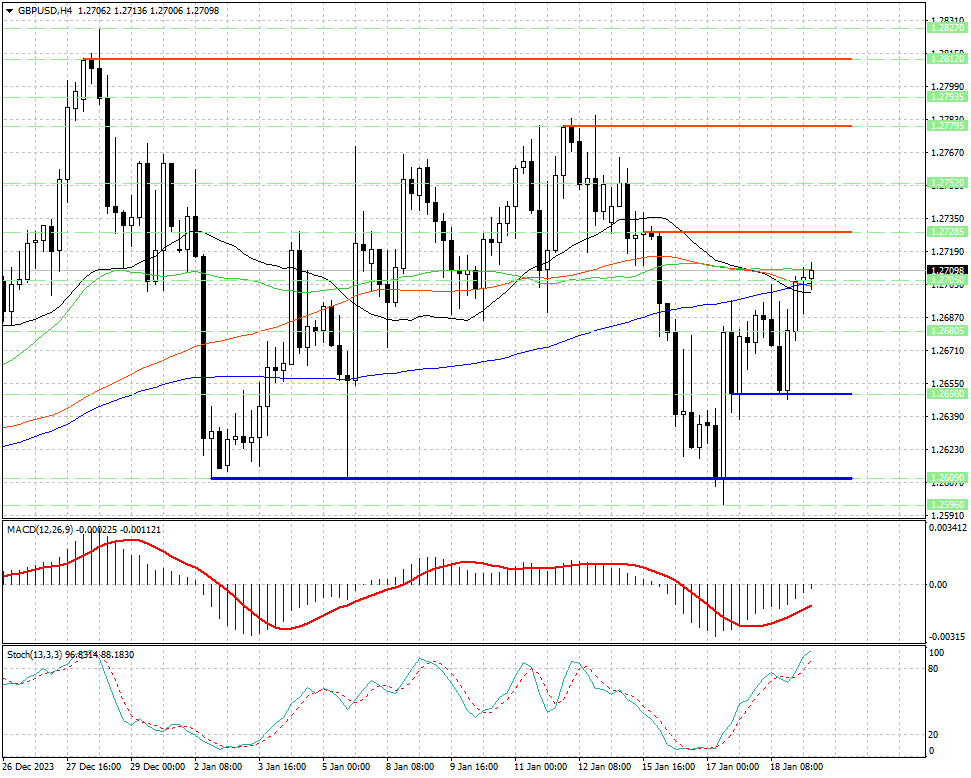Click the Stochastic scale value 20
971x778 pixels.
(x=933, y=735)
